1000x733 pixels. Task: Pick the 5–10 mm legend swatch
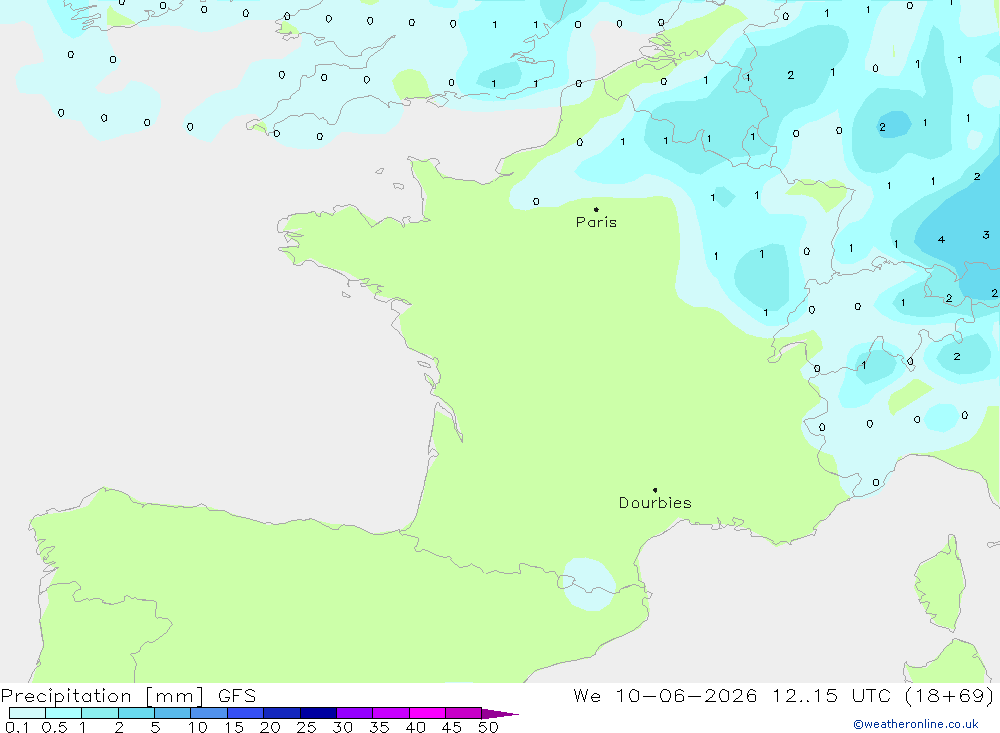[173, 713]
